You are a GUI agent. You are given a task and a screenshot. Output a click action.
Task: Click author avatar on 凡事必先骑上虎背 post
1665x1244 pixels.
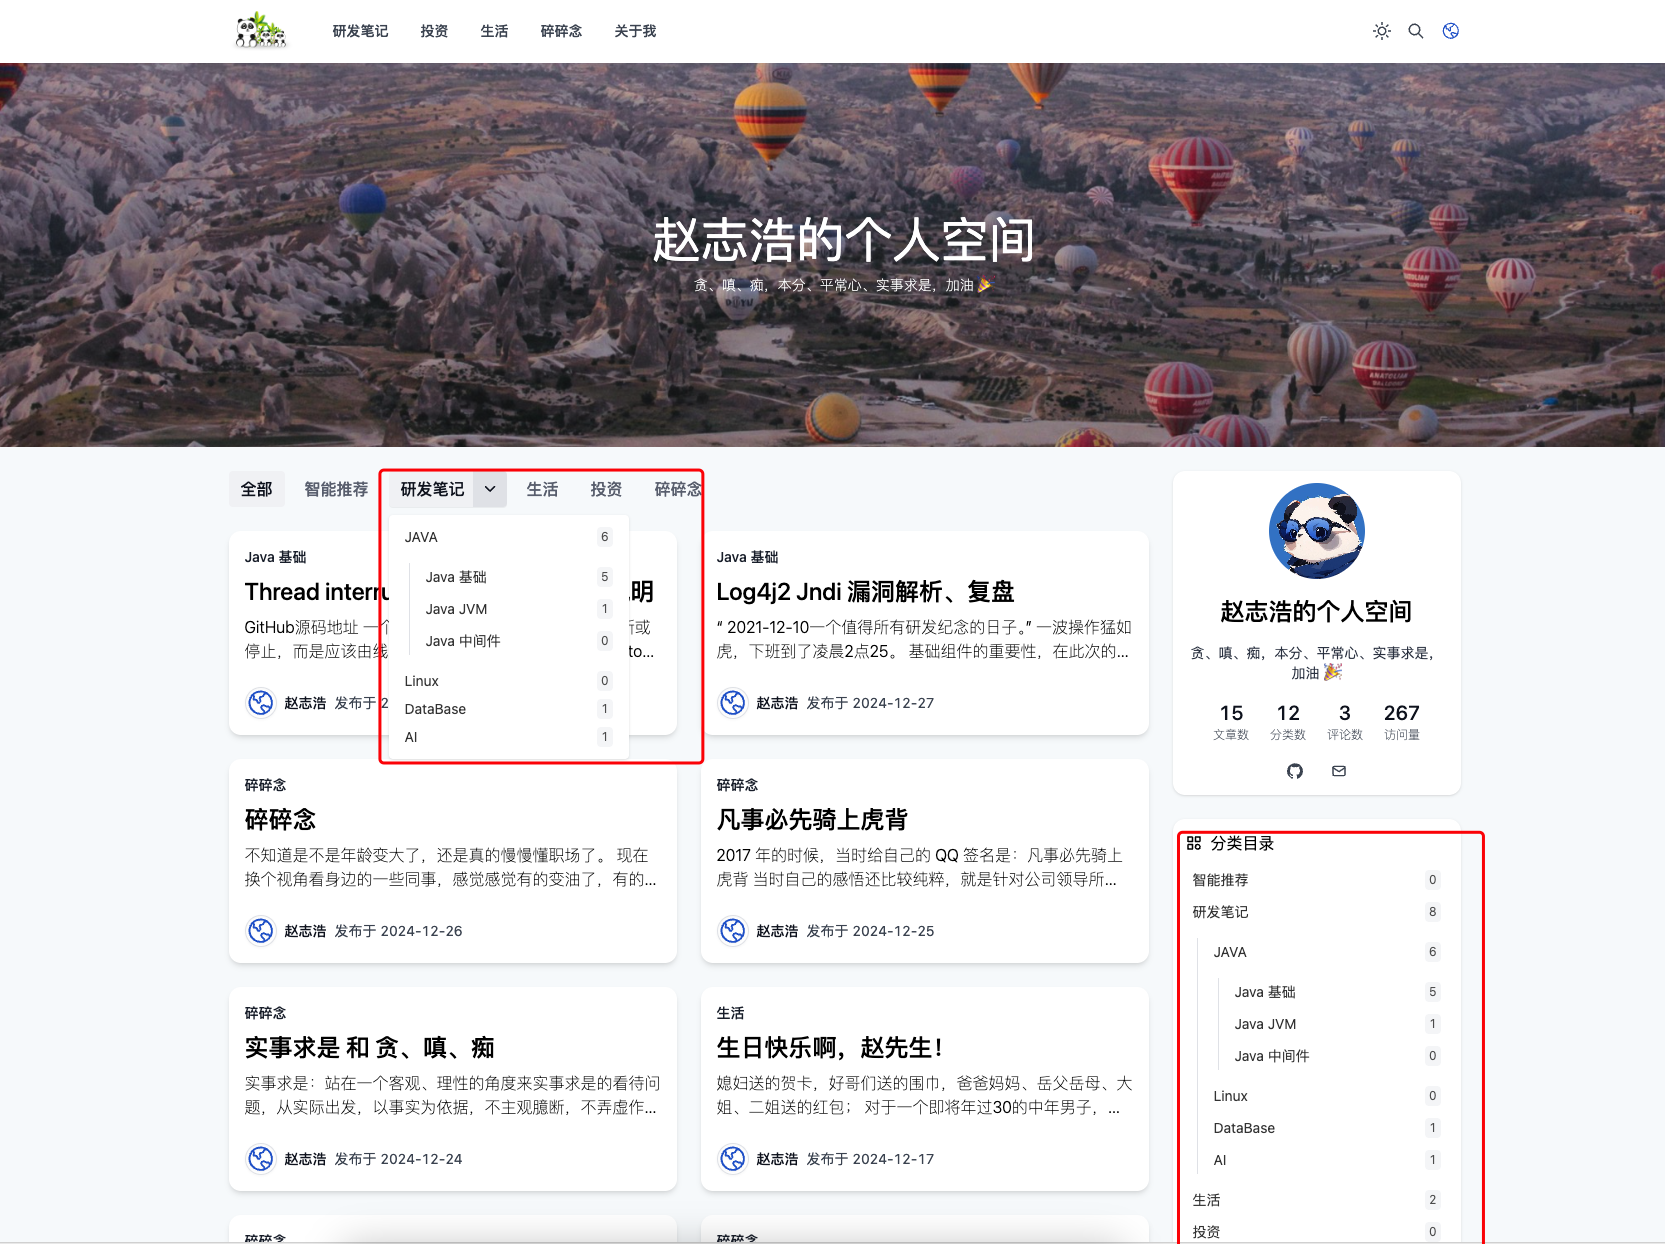733,931
